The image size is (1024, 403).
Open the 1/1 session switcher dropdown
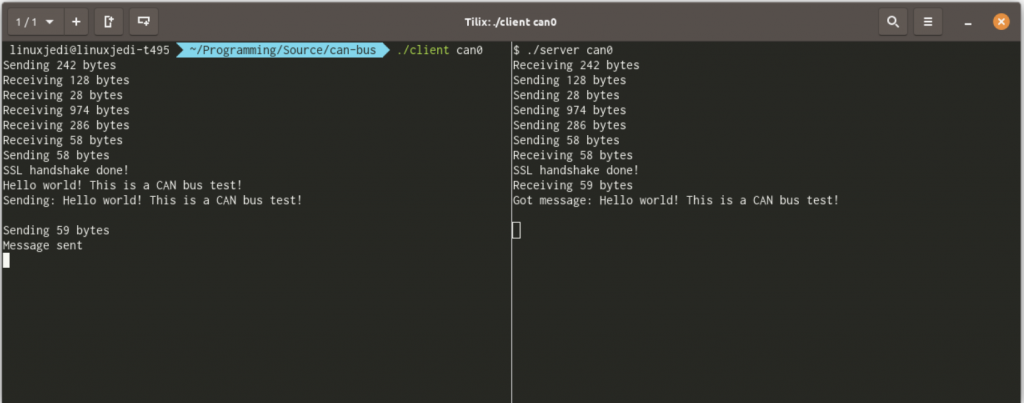[35, 22]
